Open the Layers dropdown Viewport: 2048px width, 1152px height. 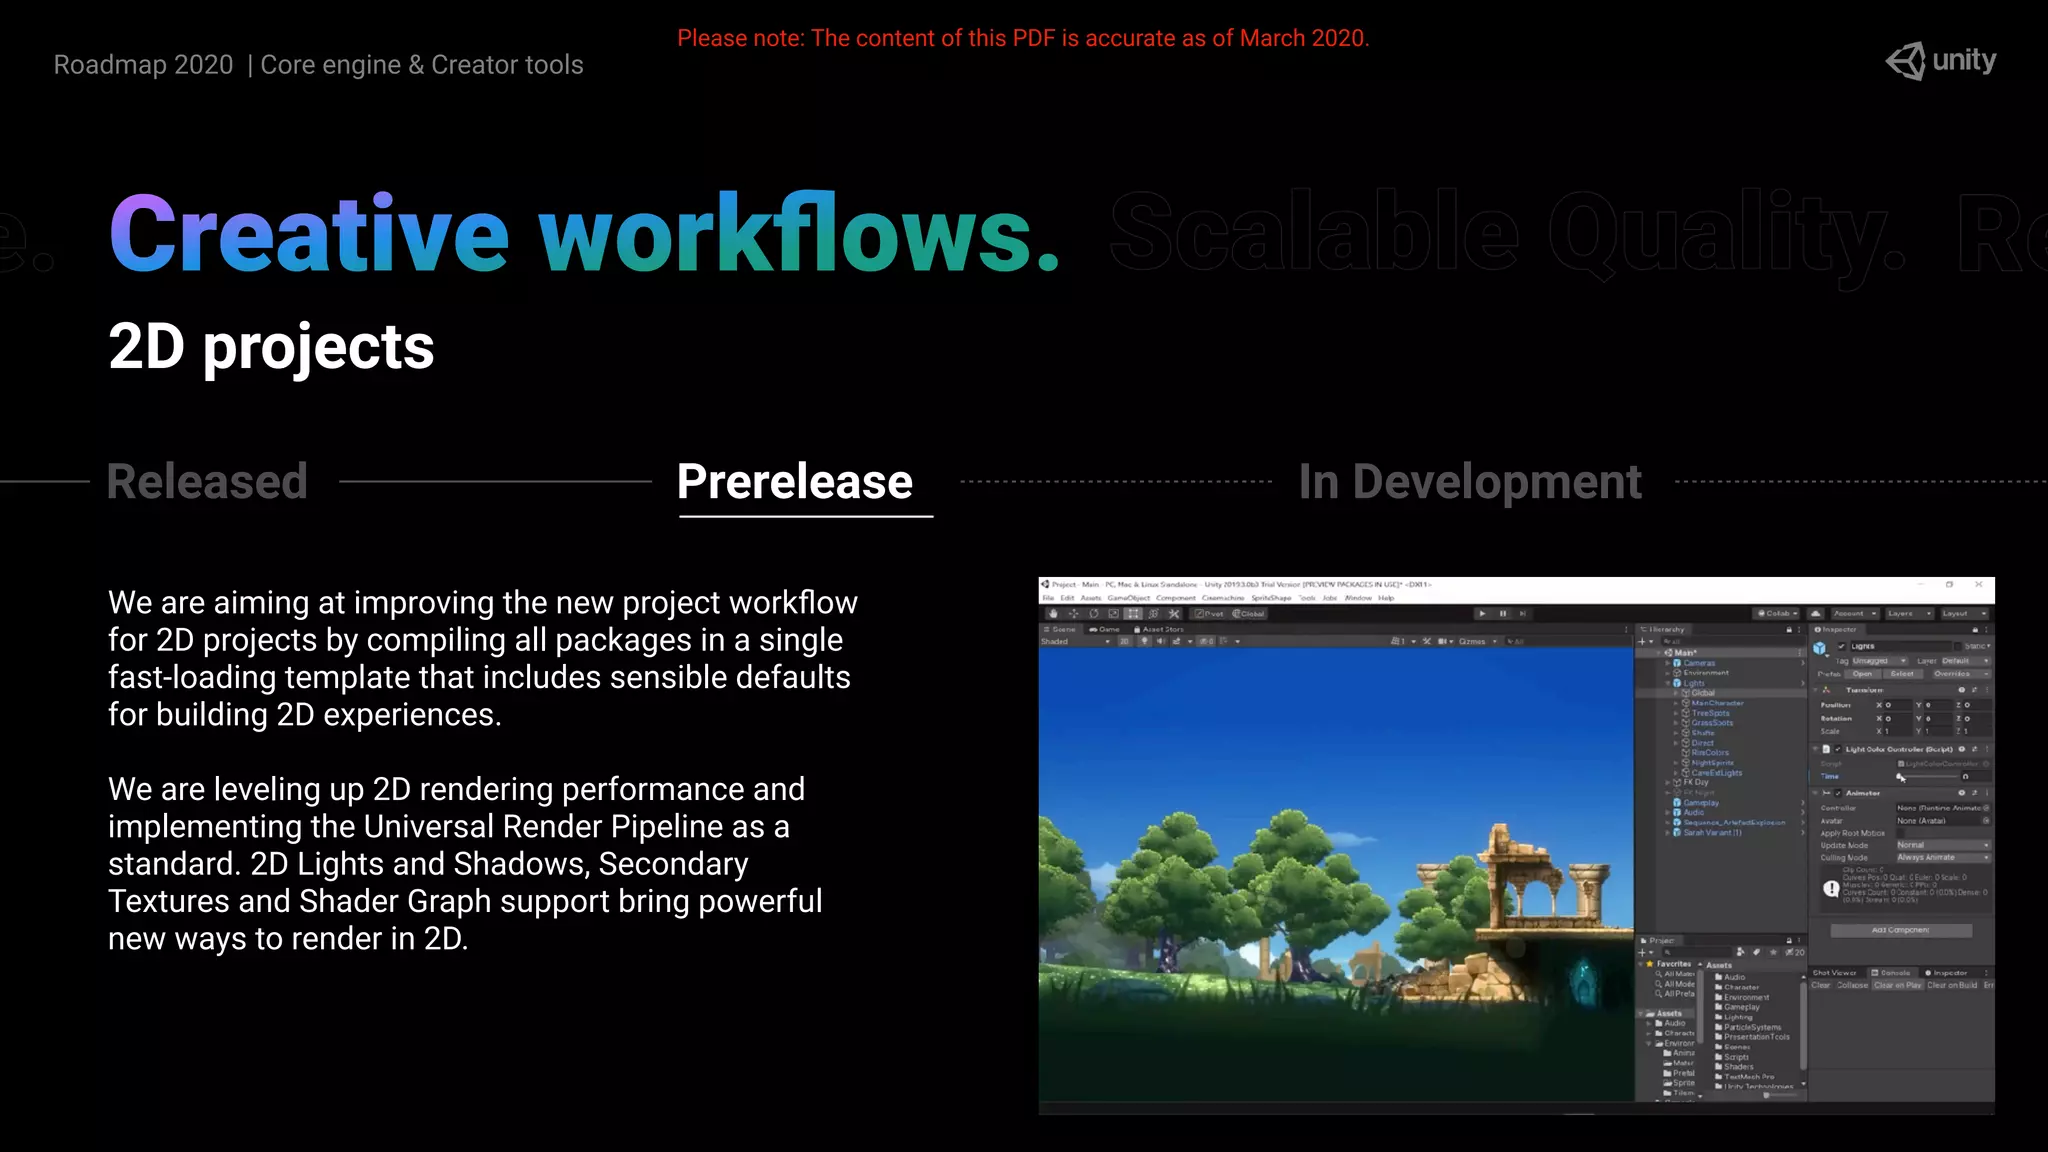tap(1909, 614)
